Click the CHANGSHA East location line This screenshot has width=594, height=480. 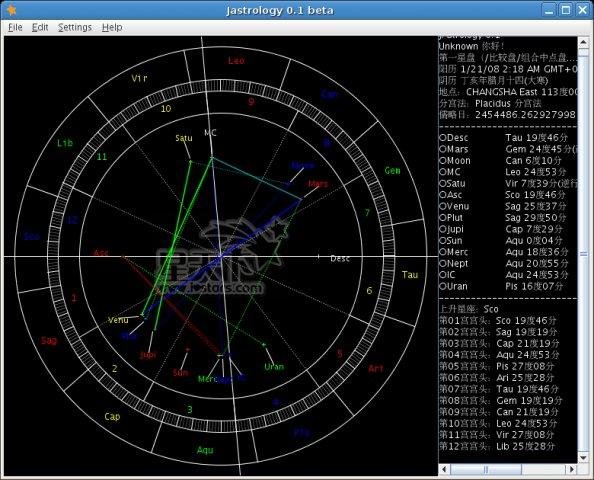508,92
